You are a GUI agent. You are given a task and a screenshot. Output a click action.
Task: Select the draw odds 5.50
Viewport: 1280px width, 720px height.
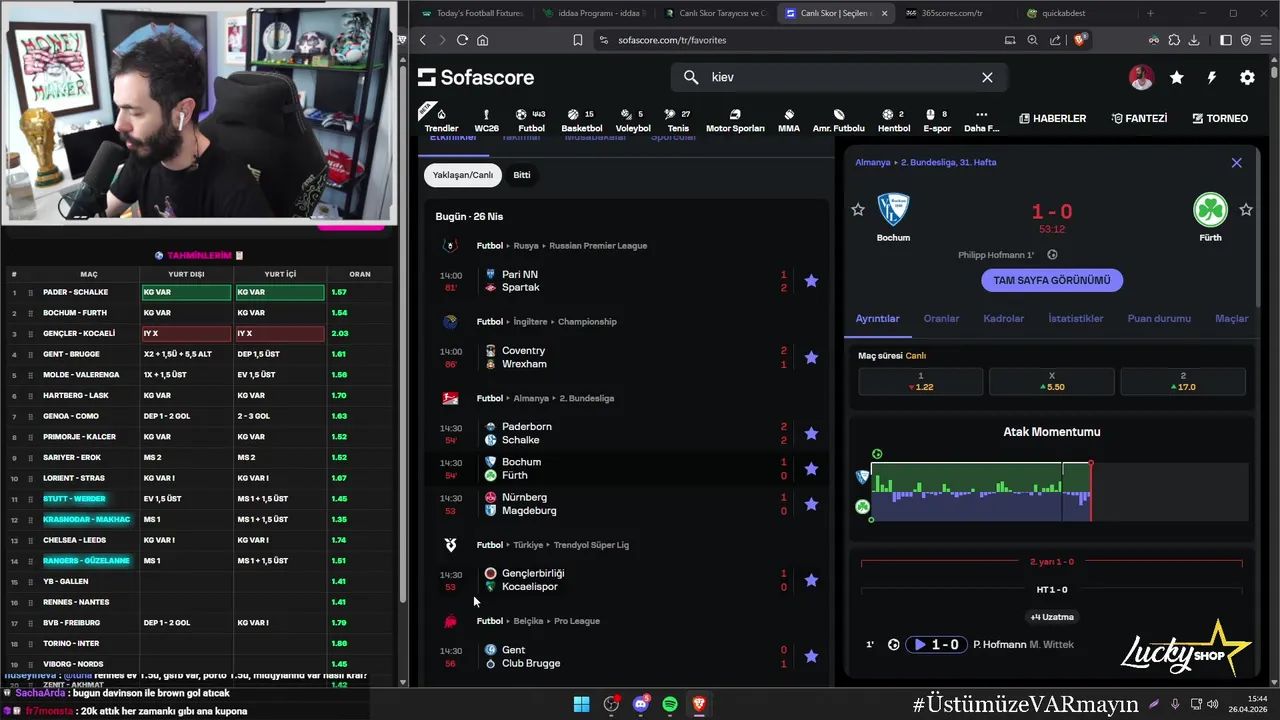(x=1051, y=381)
